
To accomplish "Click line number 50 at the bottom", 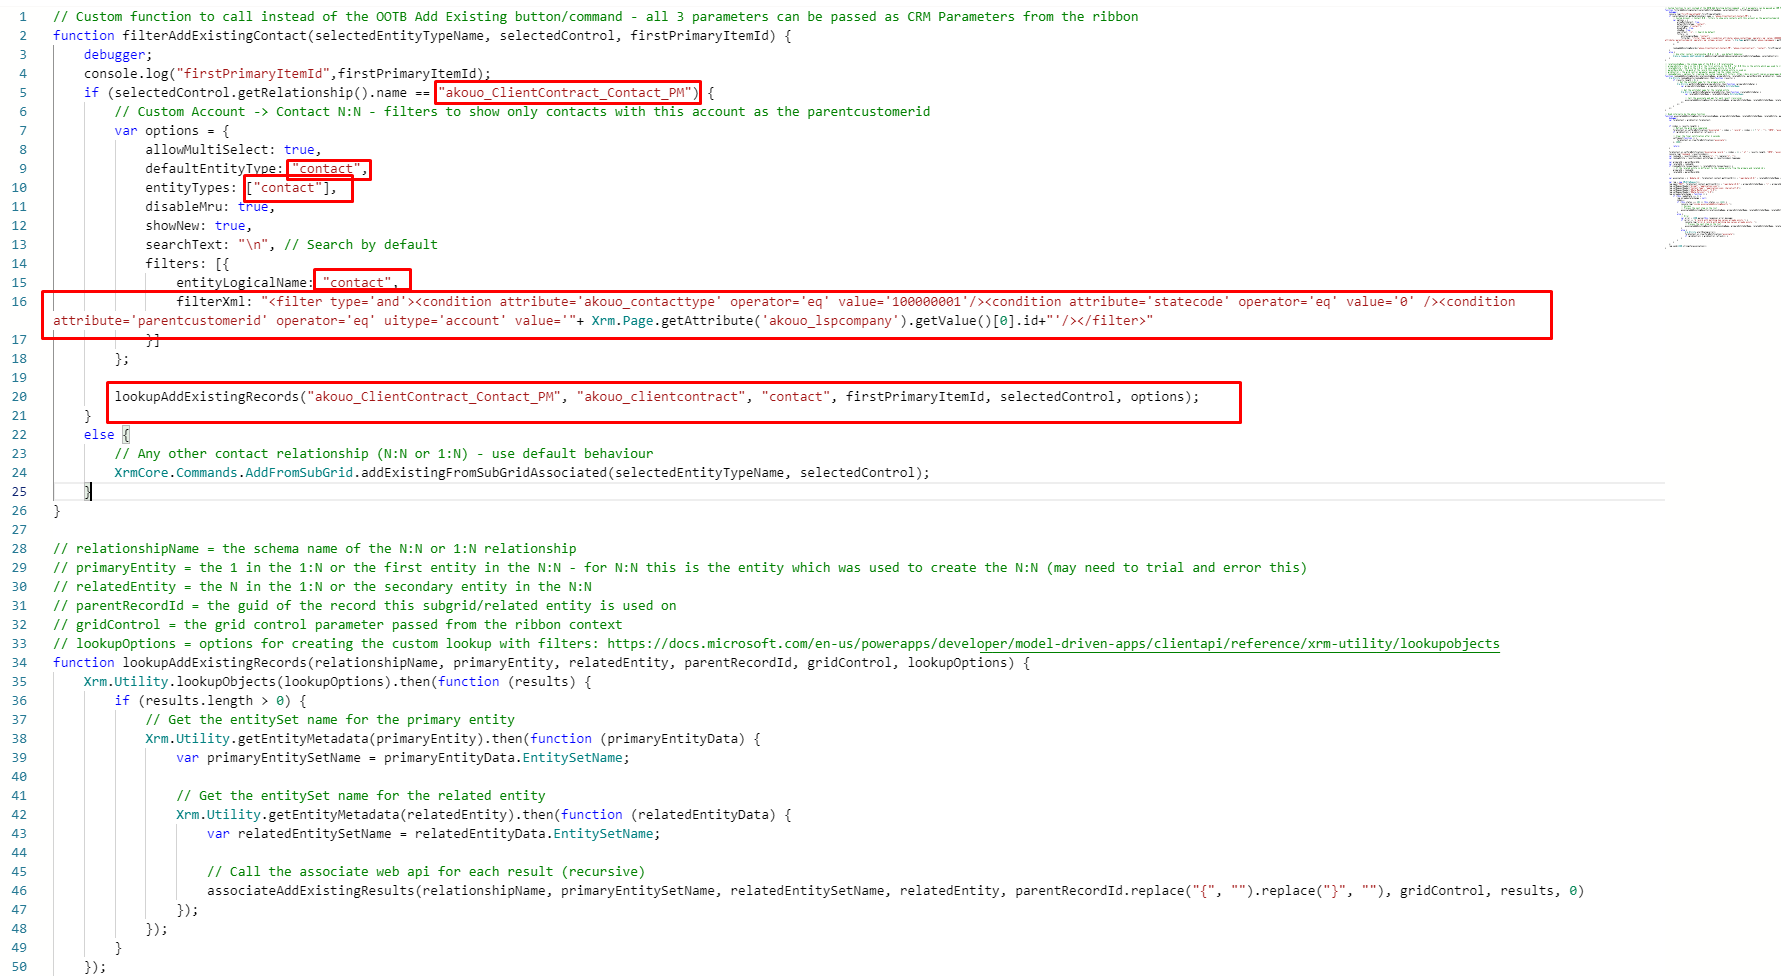I will coord(19,966).
